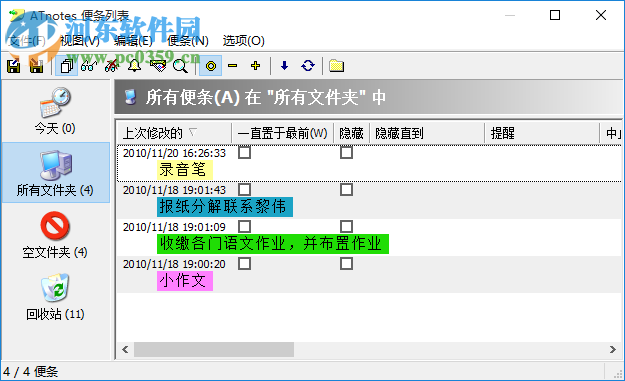Viewport: 625px width, 381px height.
Task: Open the 编辑(E) menu
Action: 133,41
